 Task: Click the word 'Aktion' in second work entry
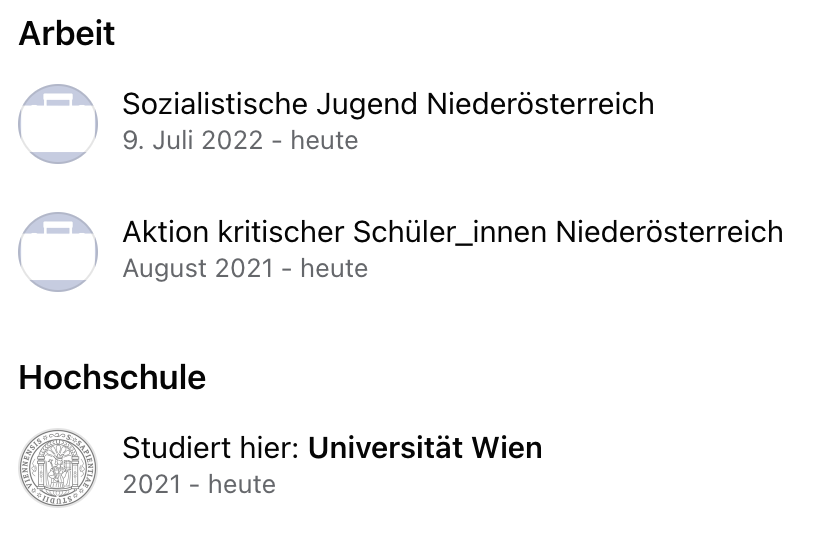click(166, 232)
